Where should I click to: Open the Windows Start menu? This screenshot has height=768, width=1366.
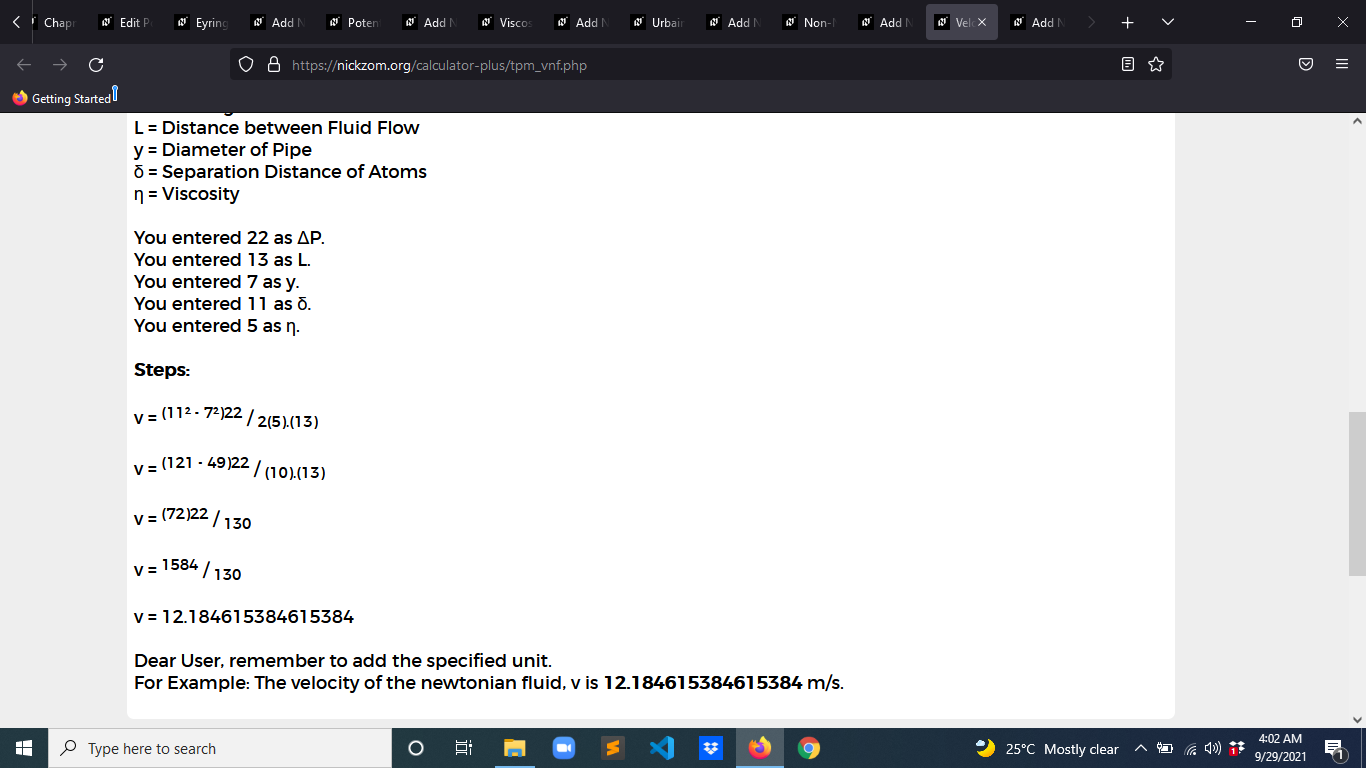(24, 748)
